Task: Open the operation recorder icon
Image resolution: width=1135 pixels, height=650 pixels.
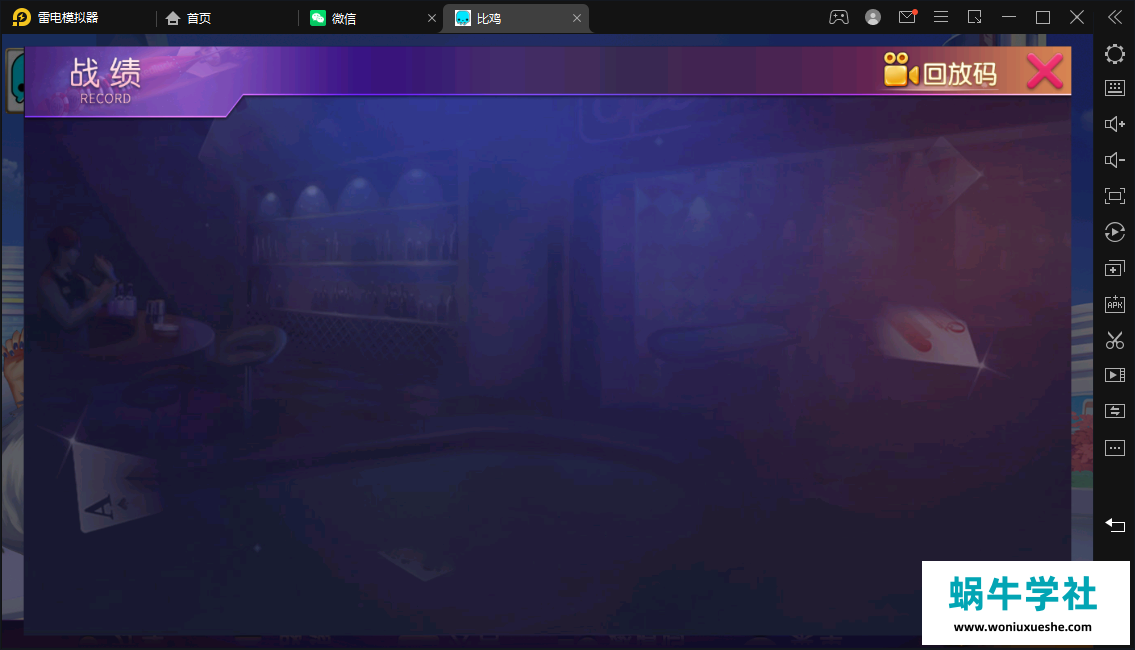Action: tap(1114, 232)
